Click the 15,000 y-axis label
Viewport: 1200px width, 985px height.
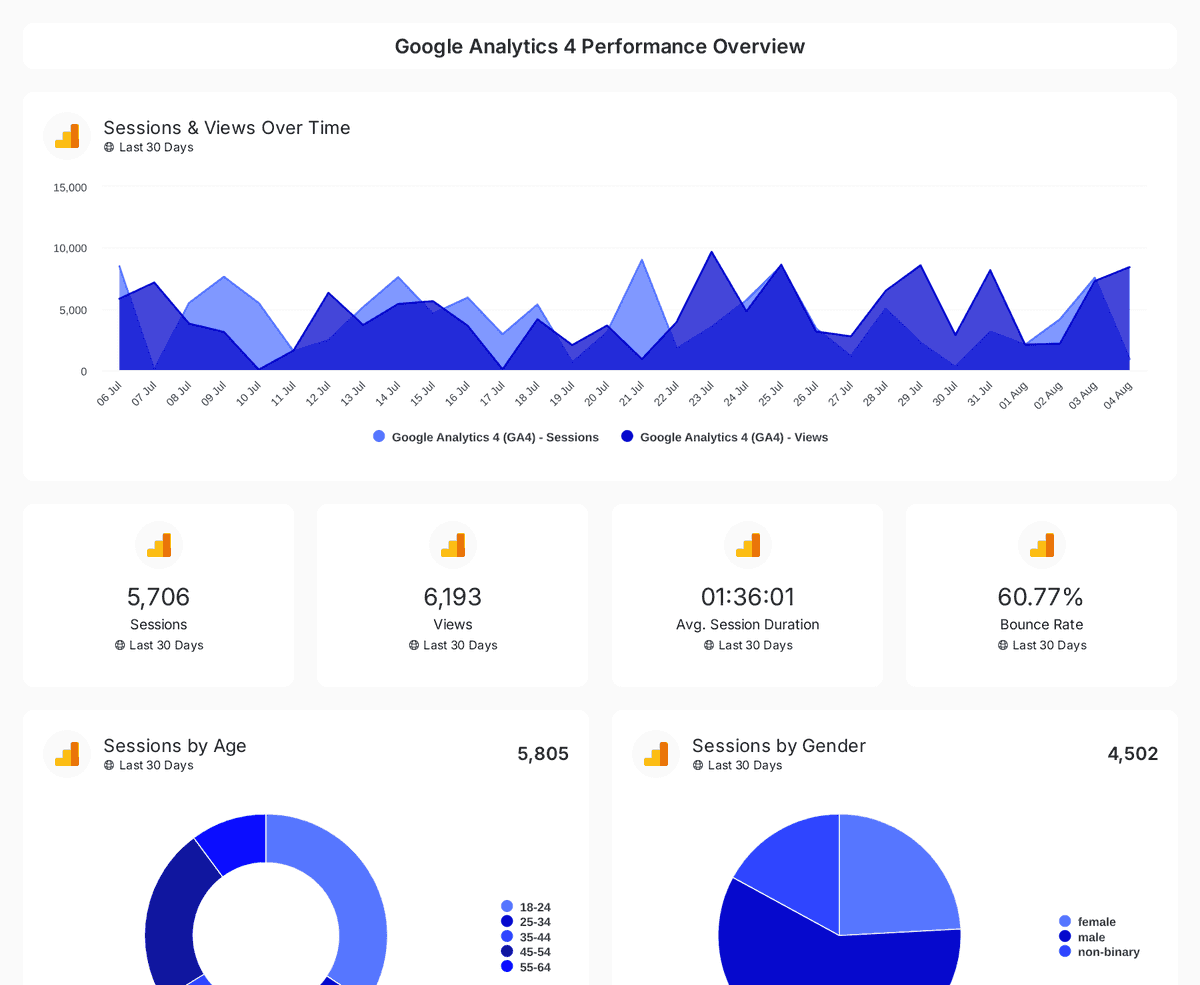pyautogui.click(x=70, y=187)
